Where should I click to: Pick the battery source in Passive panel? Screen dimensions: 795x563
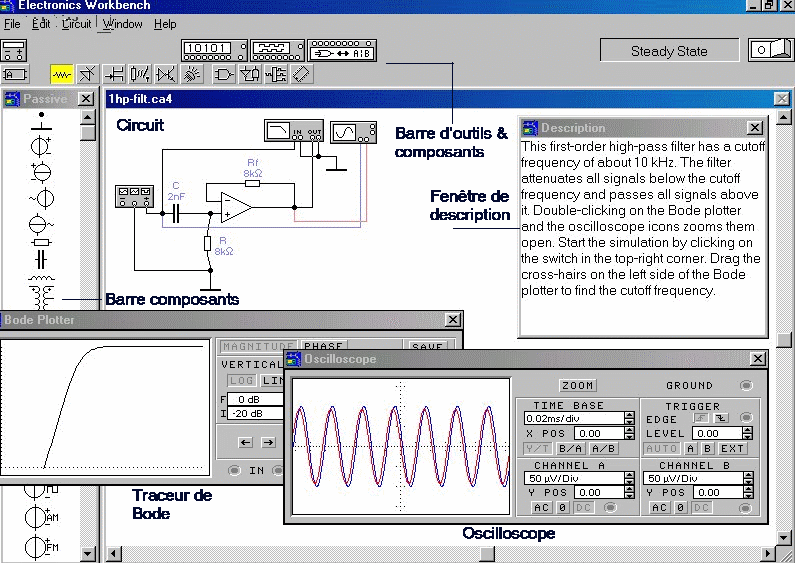pos(41,147)
